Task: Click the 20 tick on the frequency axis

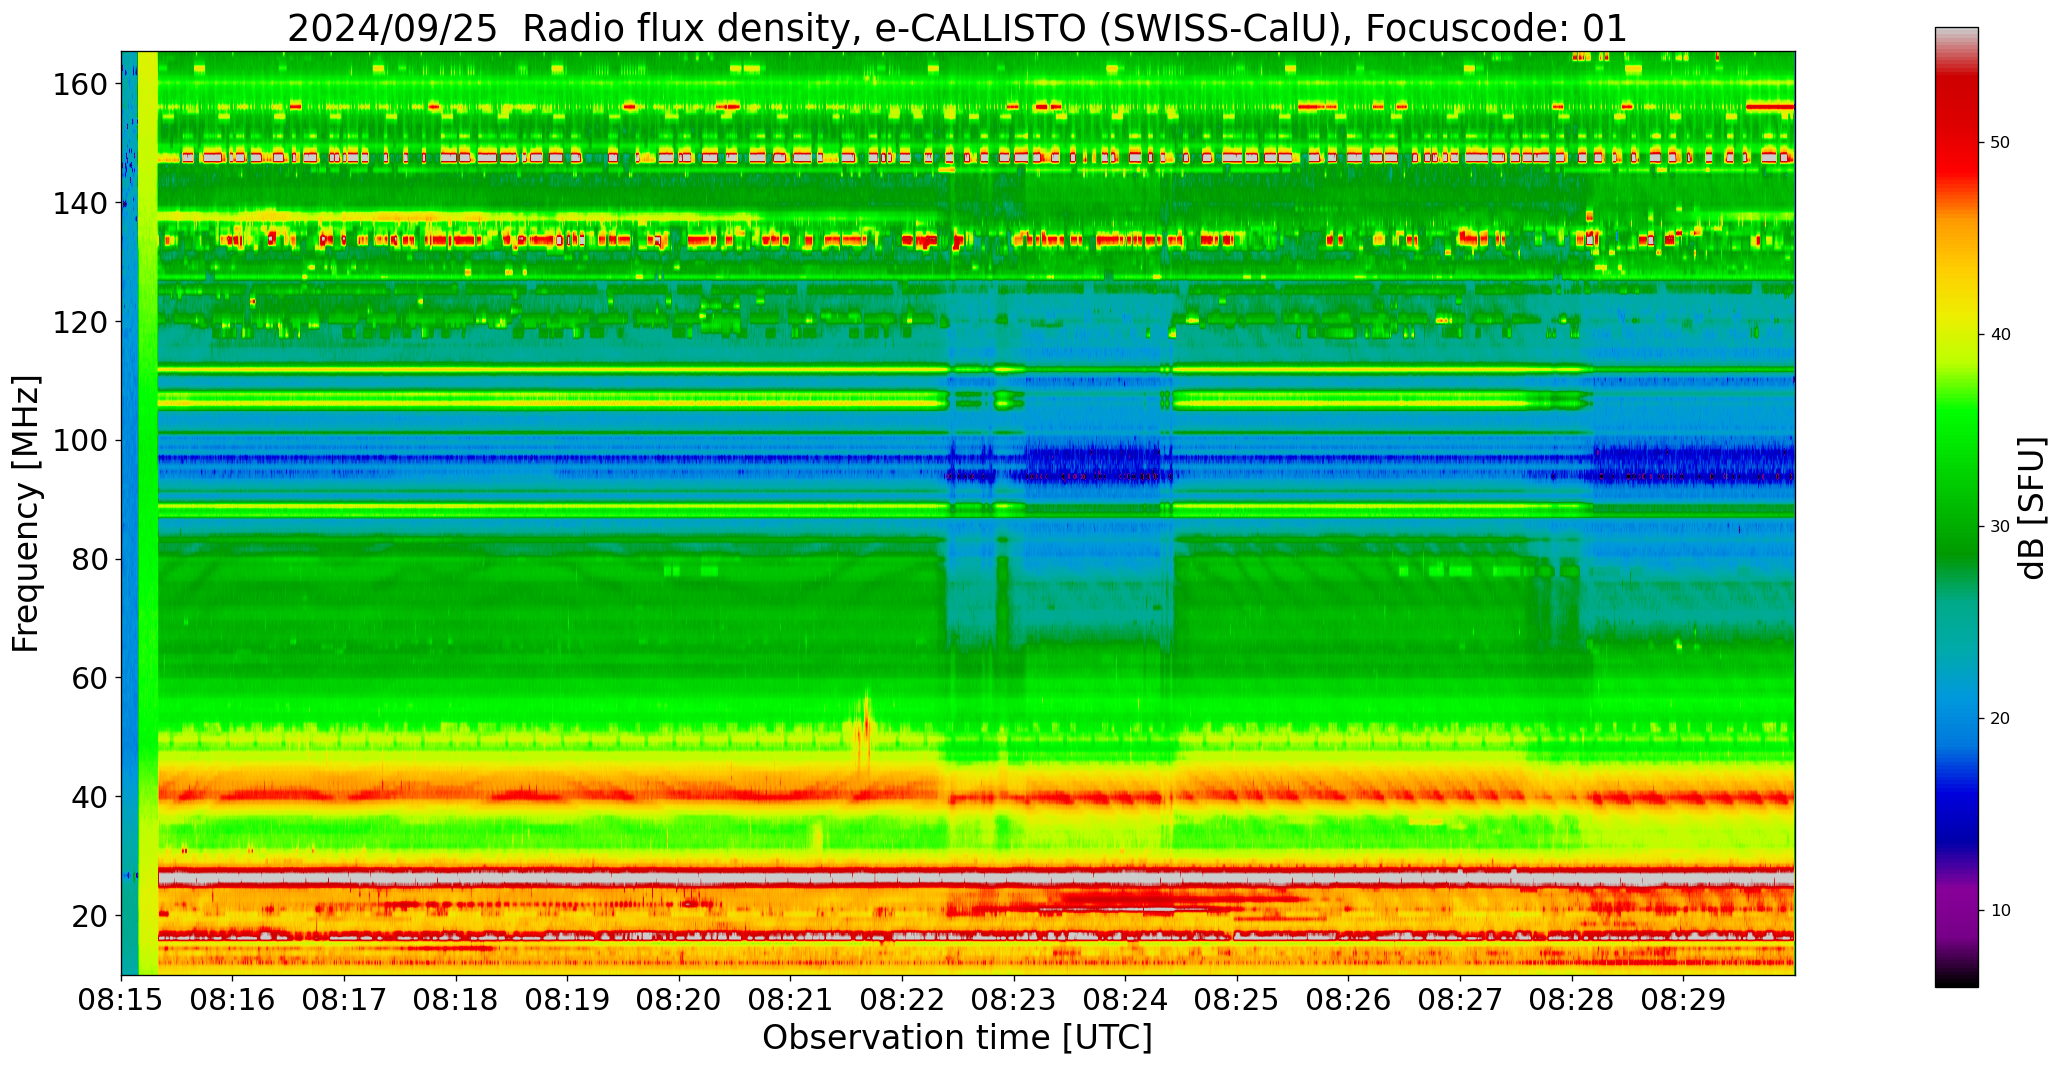Action: [90, 916]
